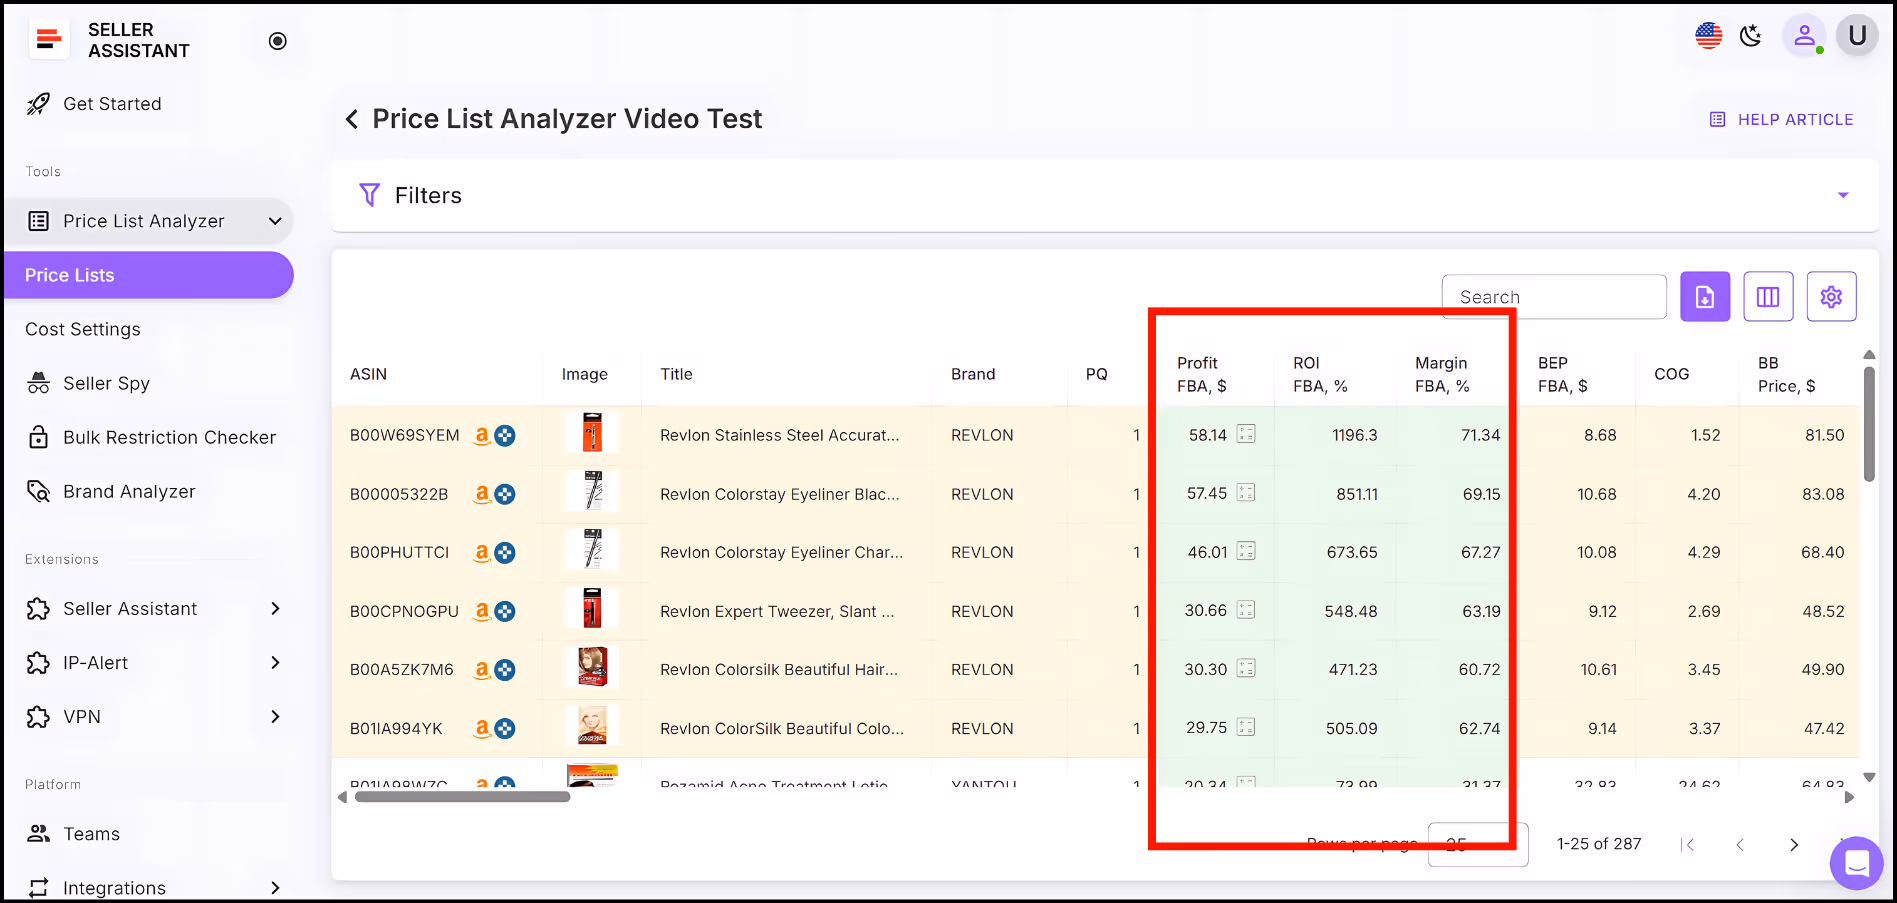Sort by ASIN column header

(368, 374)
